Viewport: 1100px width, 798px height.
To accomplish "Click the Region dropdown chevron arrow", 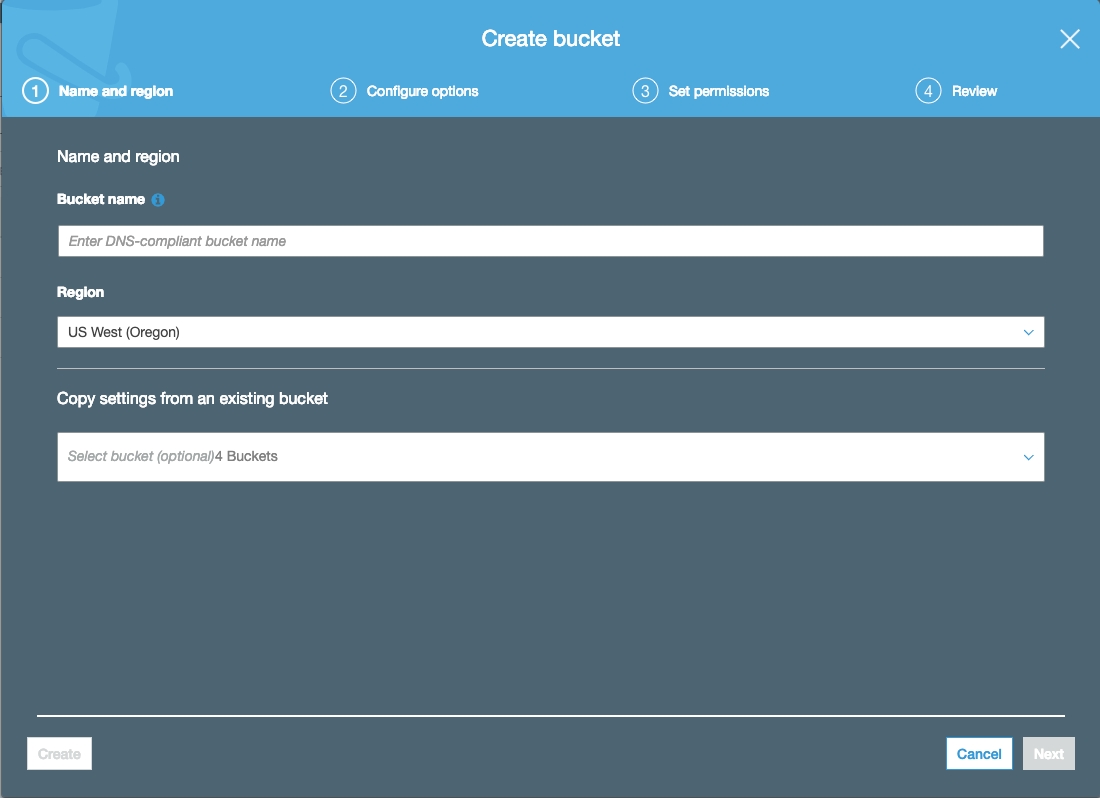I will (1028, 332).
